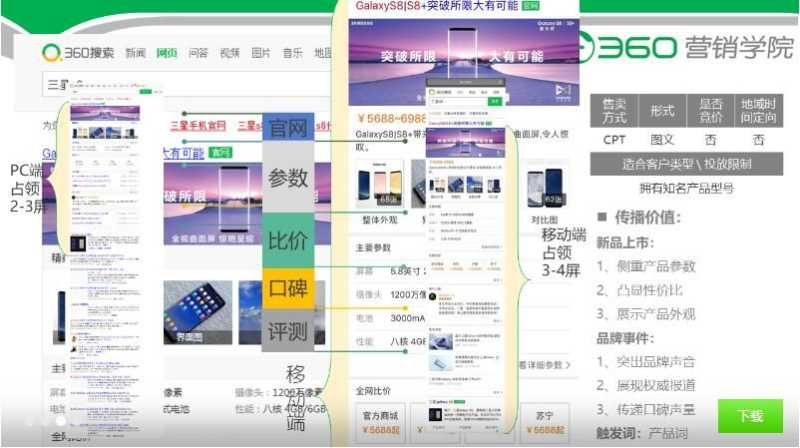Click the yellow 口碑 label box

[x=288, y=289]
